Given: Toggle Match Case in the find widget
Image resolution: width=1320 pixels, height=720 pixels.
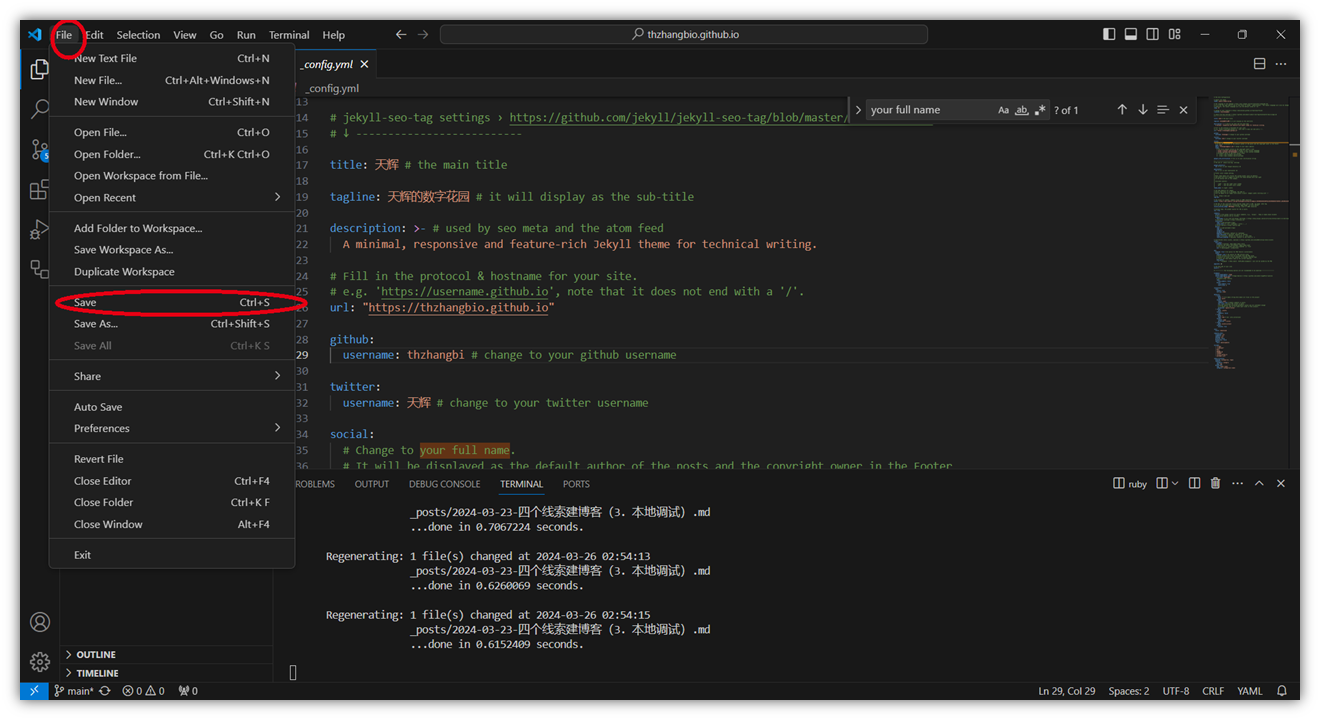Looking at the screenshot, I should pyautogui.click(x=1003, y=110).
